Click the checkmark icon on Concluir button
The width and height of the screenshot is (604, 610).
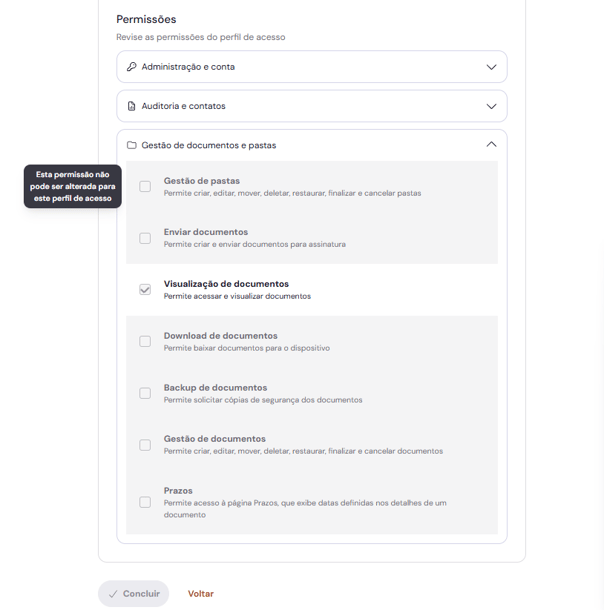pyautogui.click(x=113, y=594)
